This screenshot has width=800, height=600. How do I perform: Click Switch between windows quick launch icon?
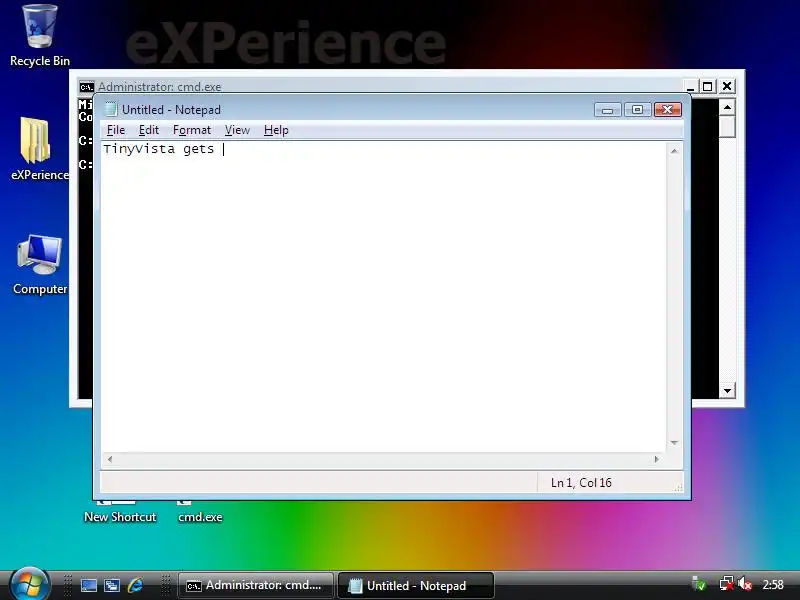(112, 585)
